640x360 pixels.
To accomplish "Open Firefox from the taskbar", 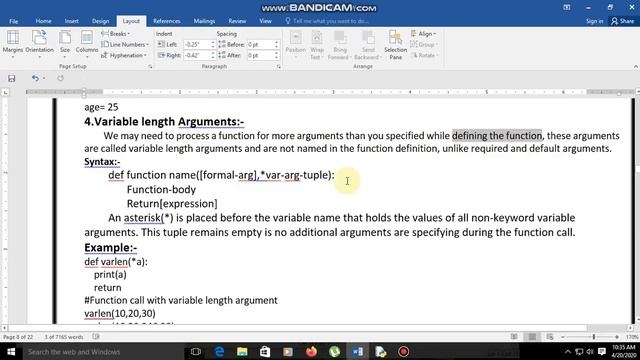I will (311, 351).
